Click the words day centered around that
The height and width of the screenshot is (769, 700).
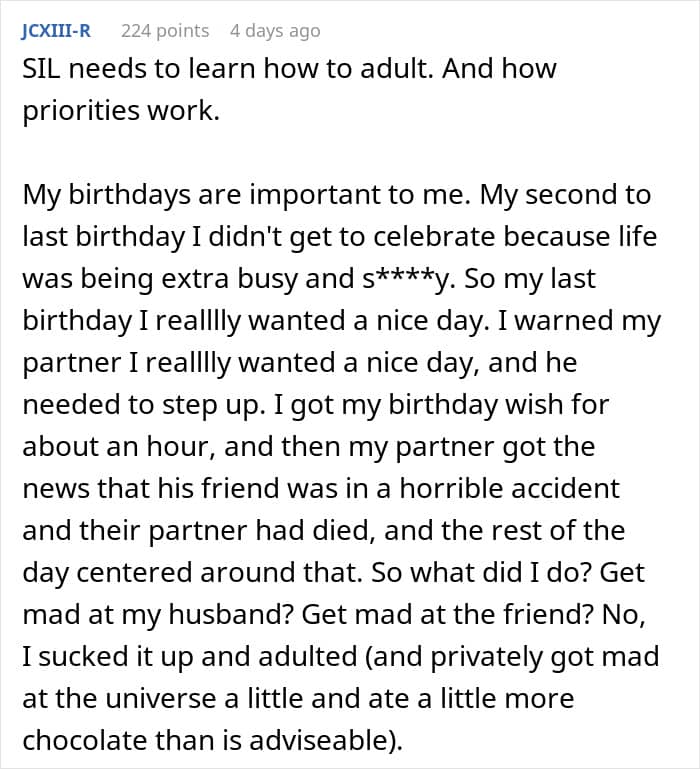[192, 573]
